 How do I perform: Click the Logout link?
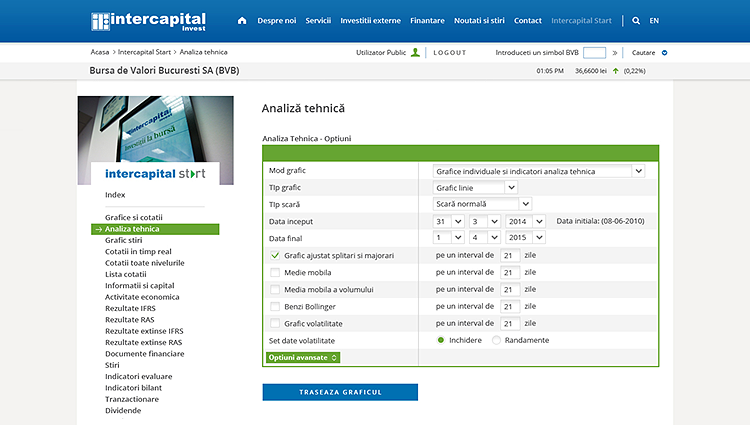[x=449, y=52]
